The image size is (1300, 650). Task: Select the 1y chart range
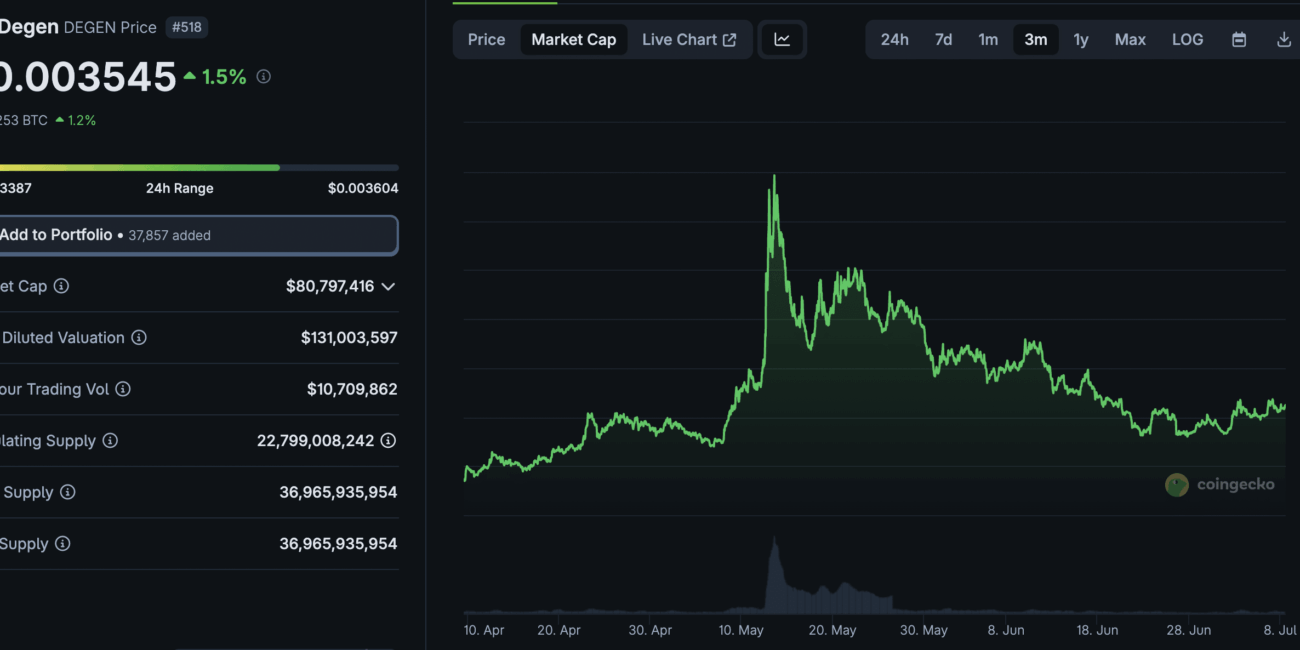click(x=1081, y=40)
